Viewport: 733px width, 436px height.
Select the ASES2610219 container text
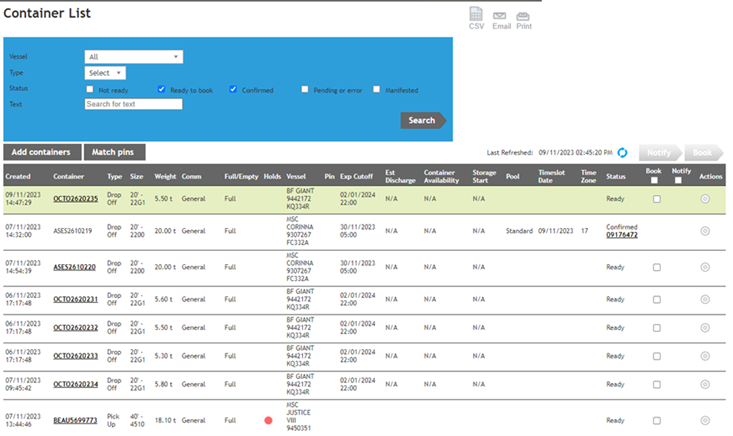tap(72, 231)
